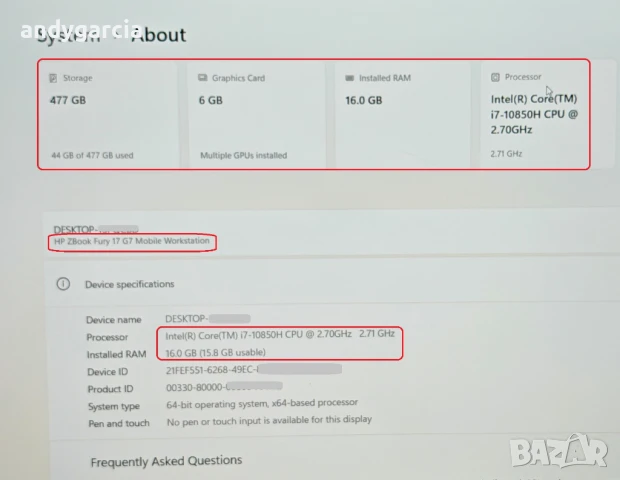Open the Storage card showing 477 GB

pos(108,115)
